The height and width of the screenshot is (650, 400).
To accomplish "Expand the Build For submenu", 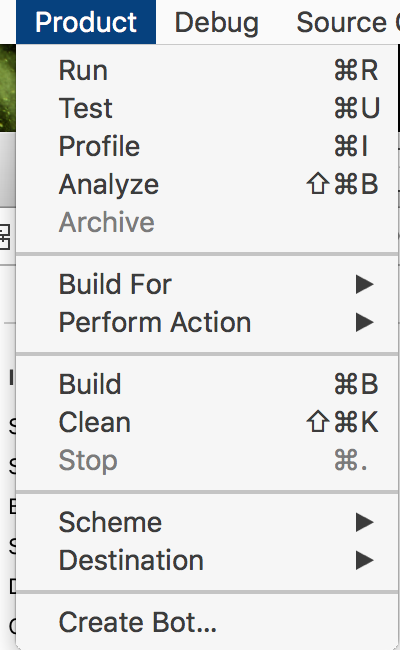I will (207, 284).
